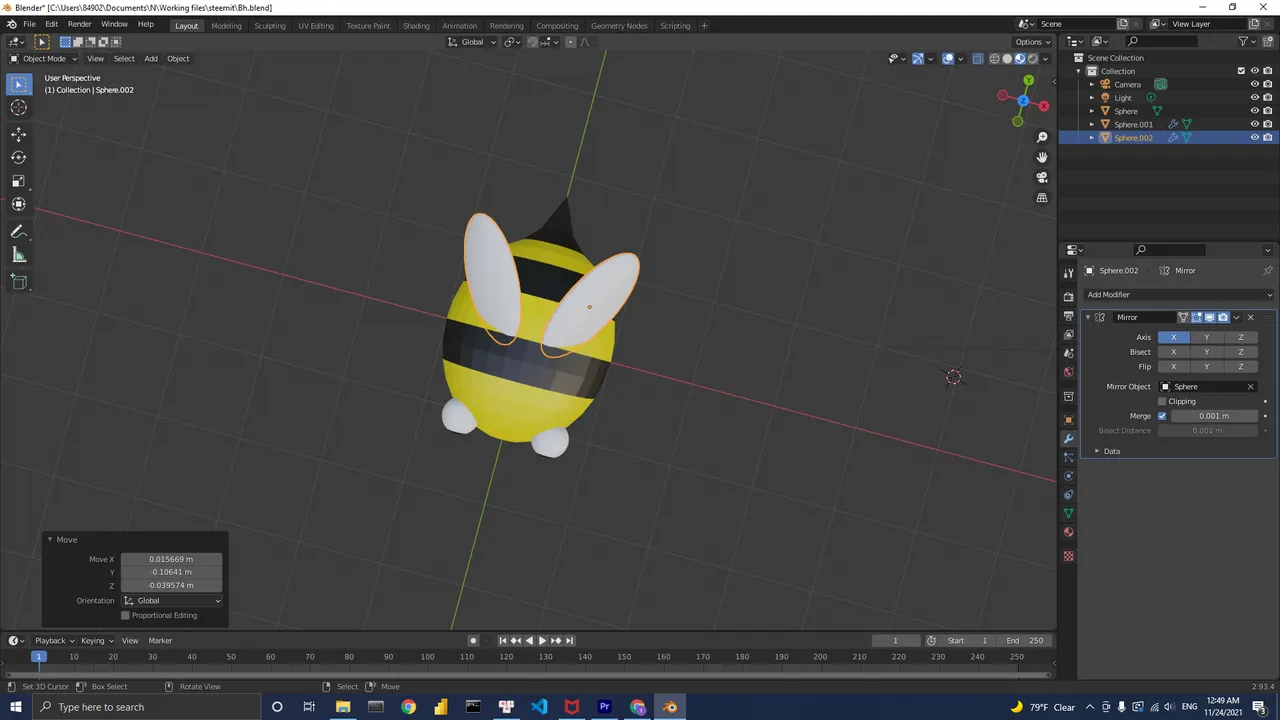This screenshot has height=720, width=1280.
Task: Select the Cursor tool in left toolbar
Action: [x=19, y=108]
